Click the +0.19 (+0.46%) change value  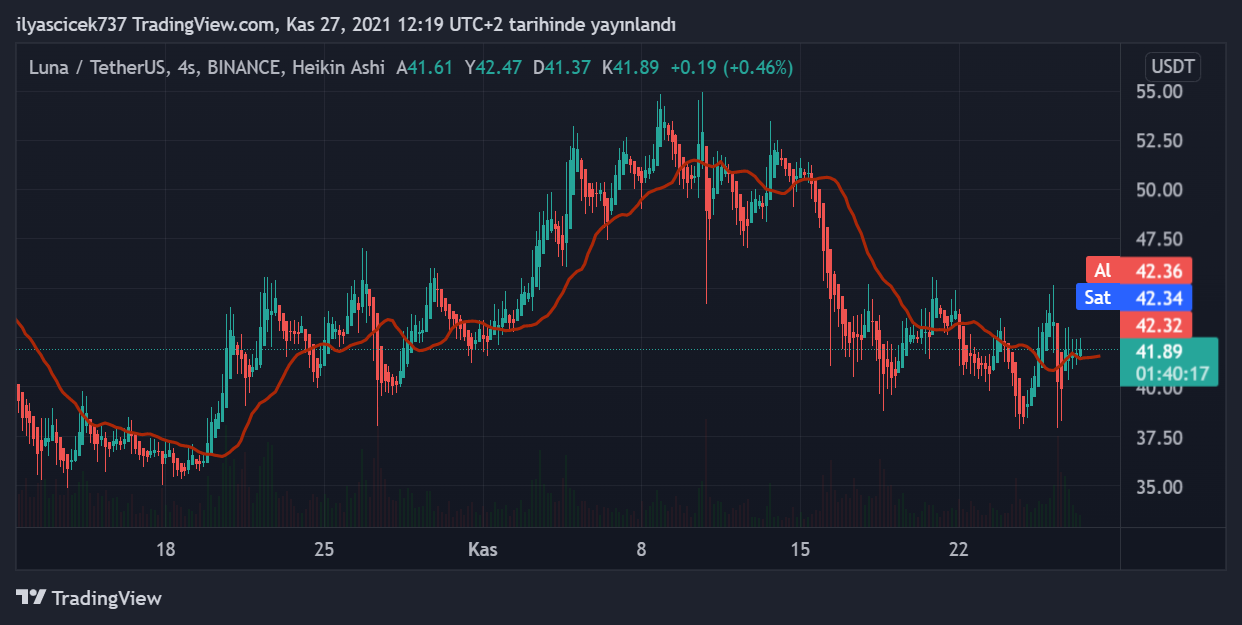(x=731, y=68)
